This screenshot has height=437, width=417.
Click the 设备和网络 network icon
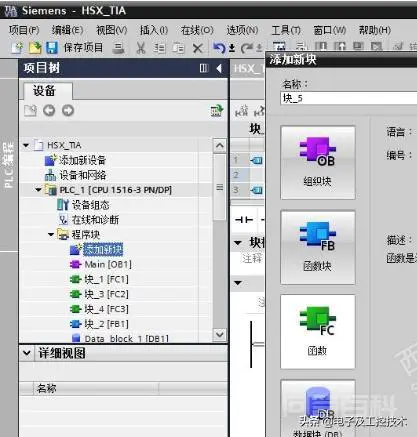[50, 175]
